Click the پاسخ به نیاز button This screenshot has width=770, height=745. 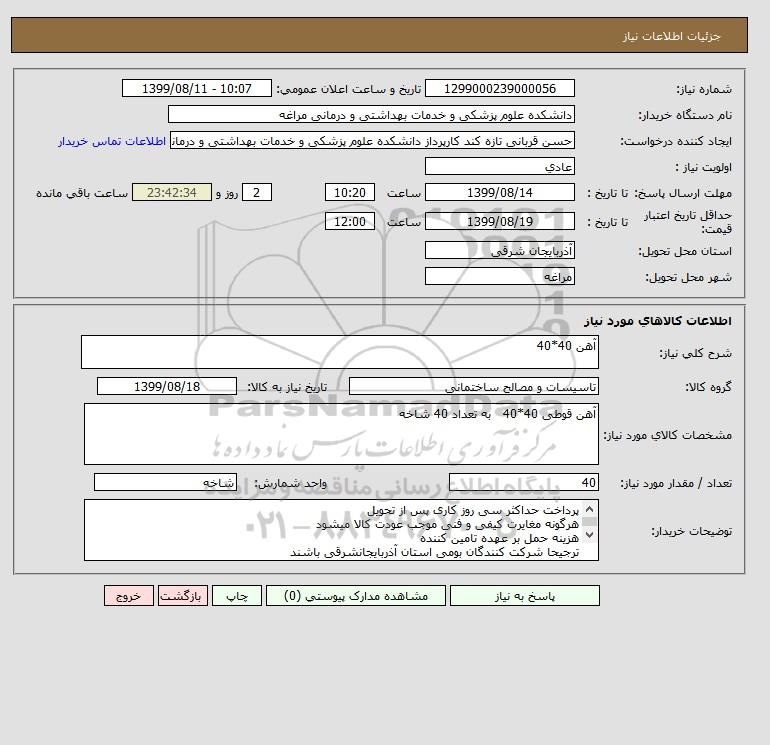point(524,596)
